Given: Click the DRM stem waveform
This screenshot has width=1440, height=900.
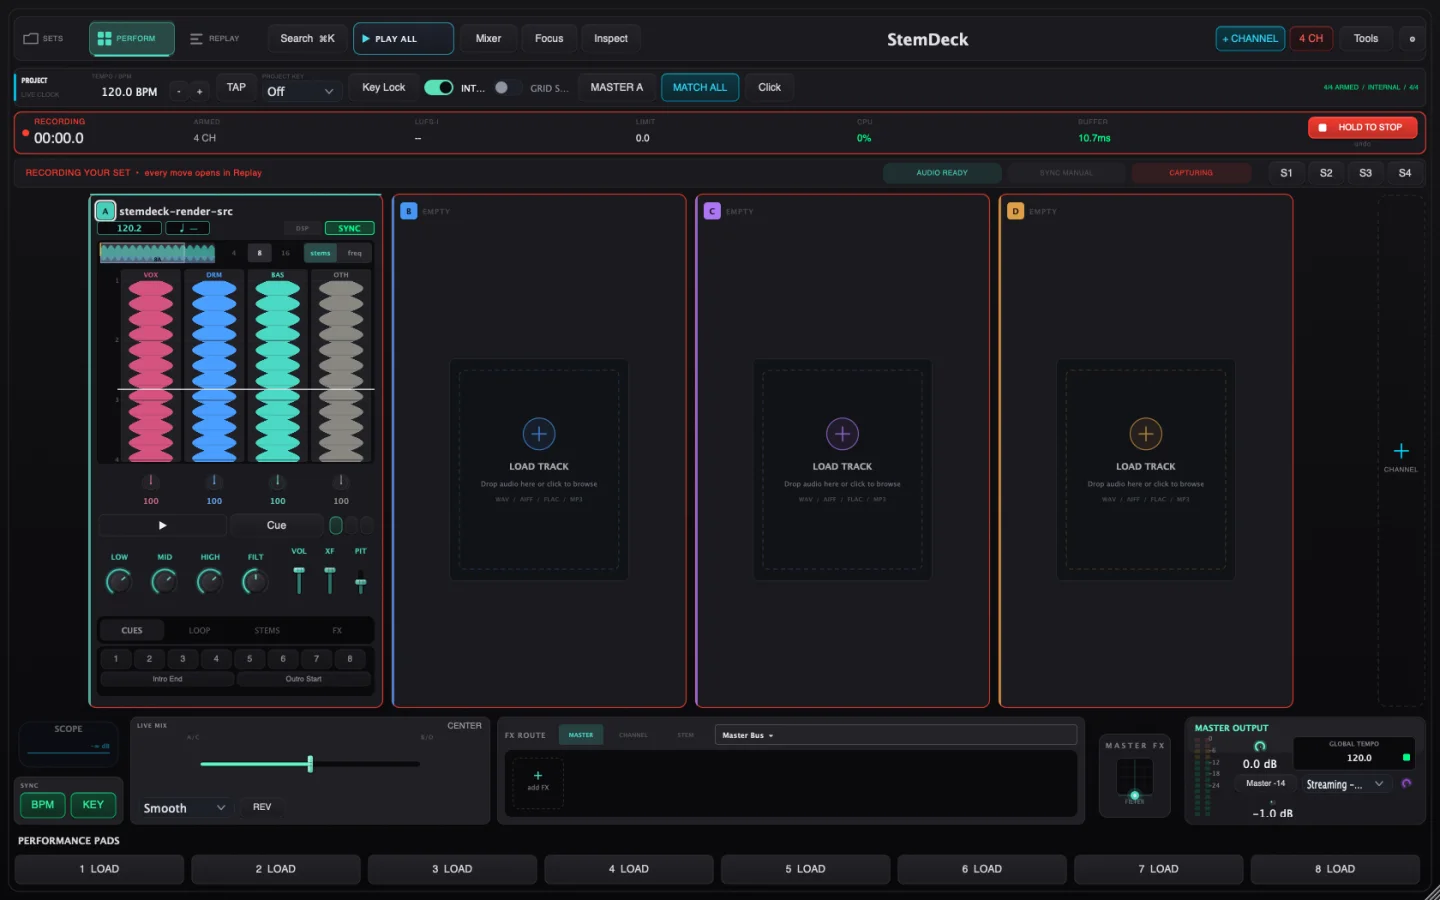Looking at the screenshot, I should point(214,370).
